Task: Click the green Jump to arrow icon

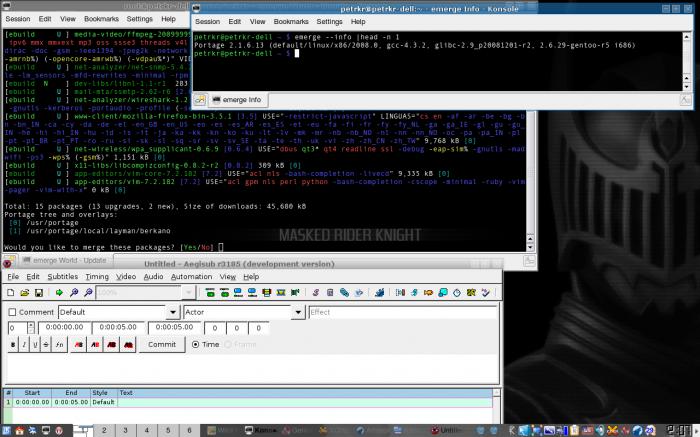Action: (59, 292)
